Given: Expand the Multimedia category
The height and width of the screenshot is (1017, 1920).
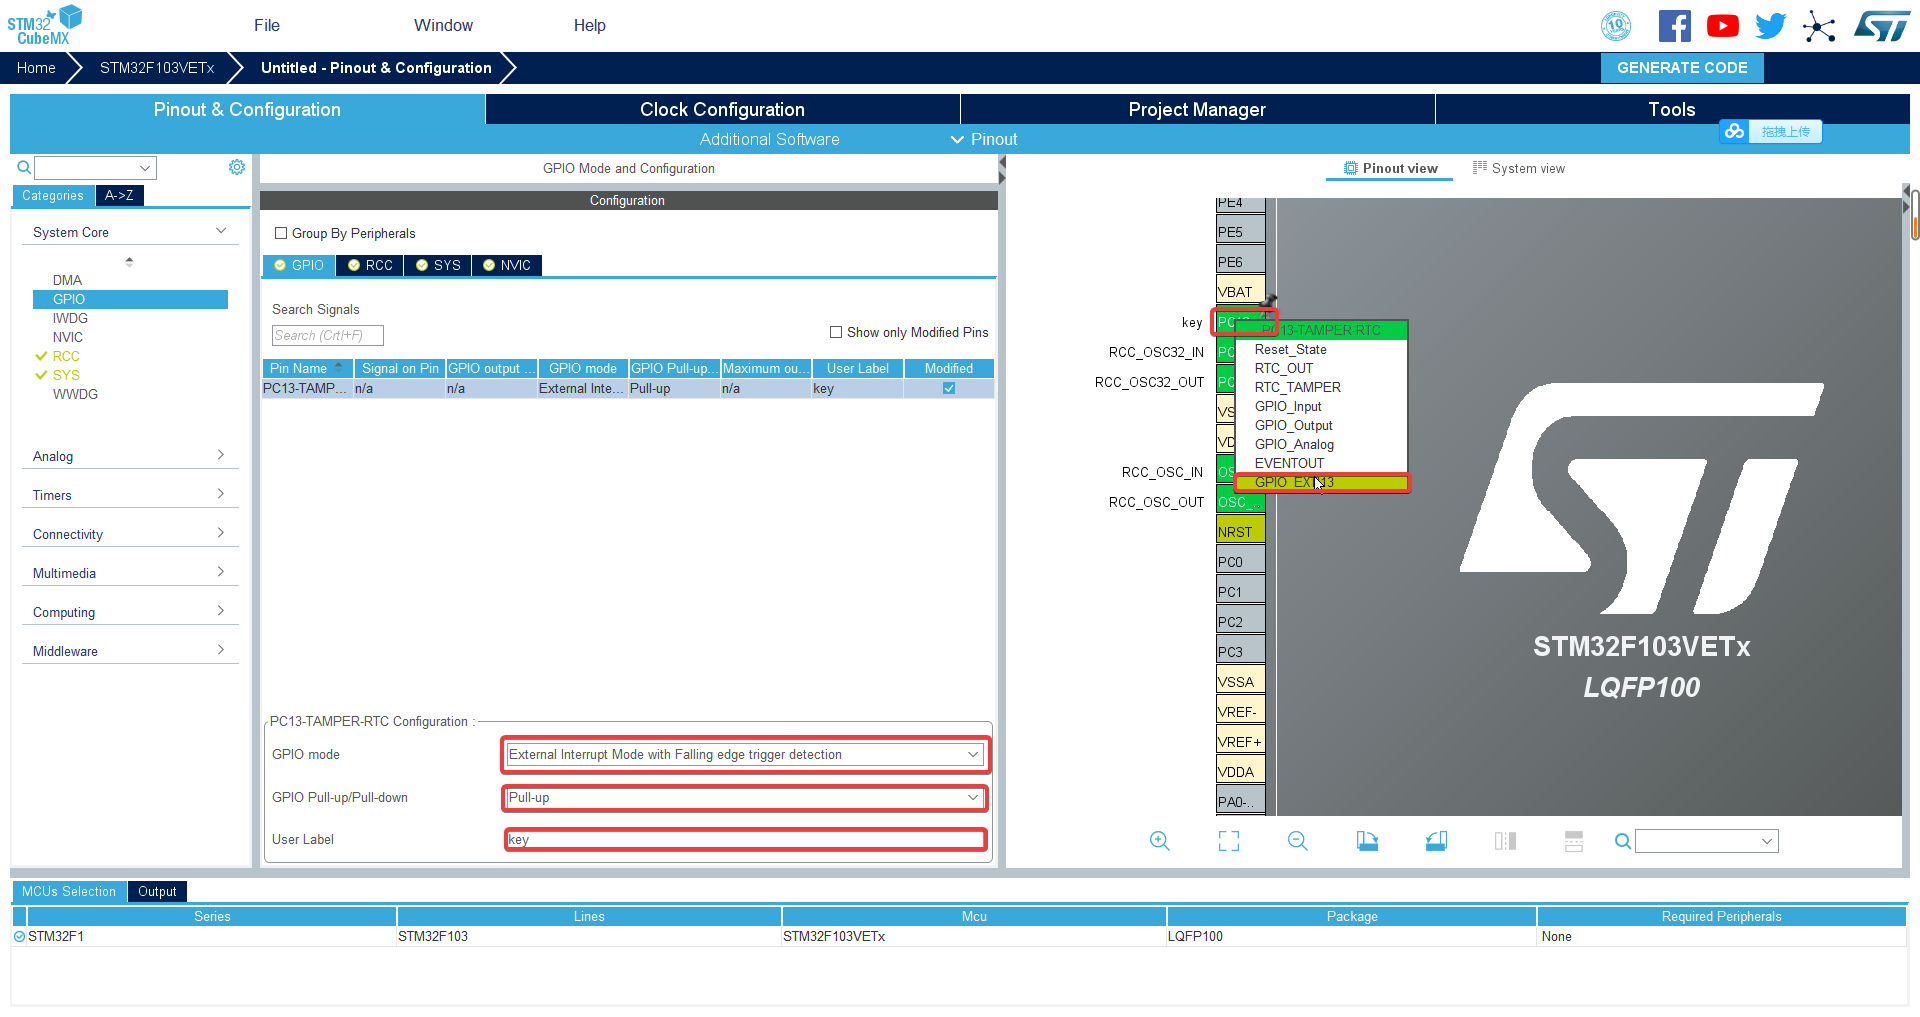Looking at the screenshot, I should [221, 572].
